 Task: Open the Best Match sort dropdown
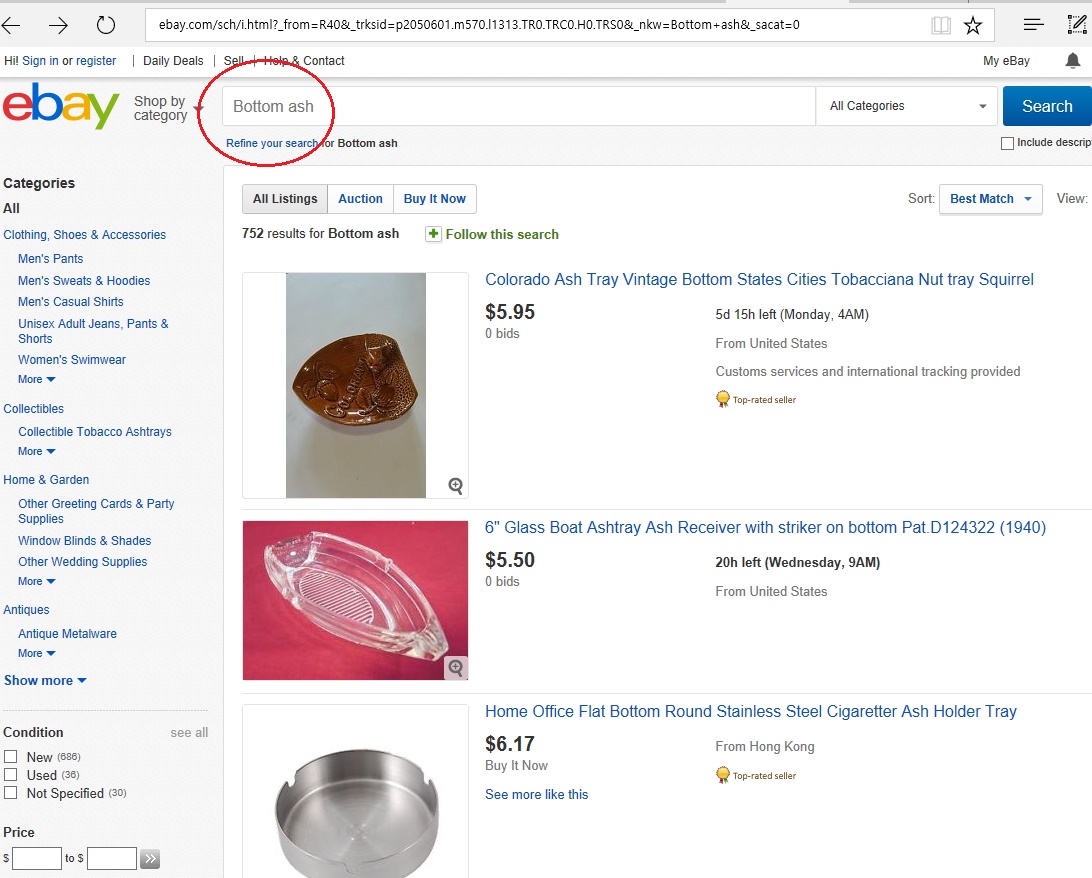(990, 199)
